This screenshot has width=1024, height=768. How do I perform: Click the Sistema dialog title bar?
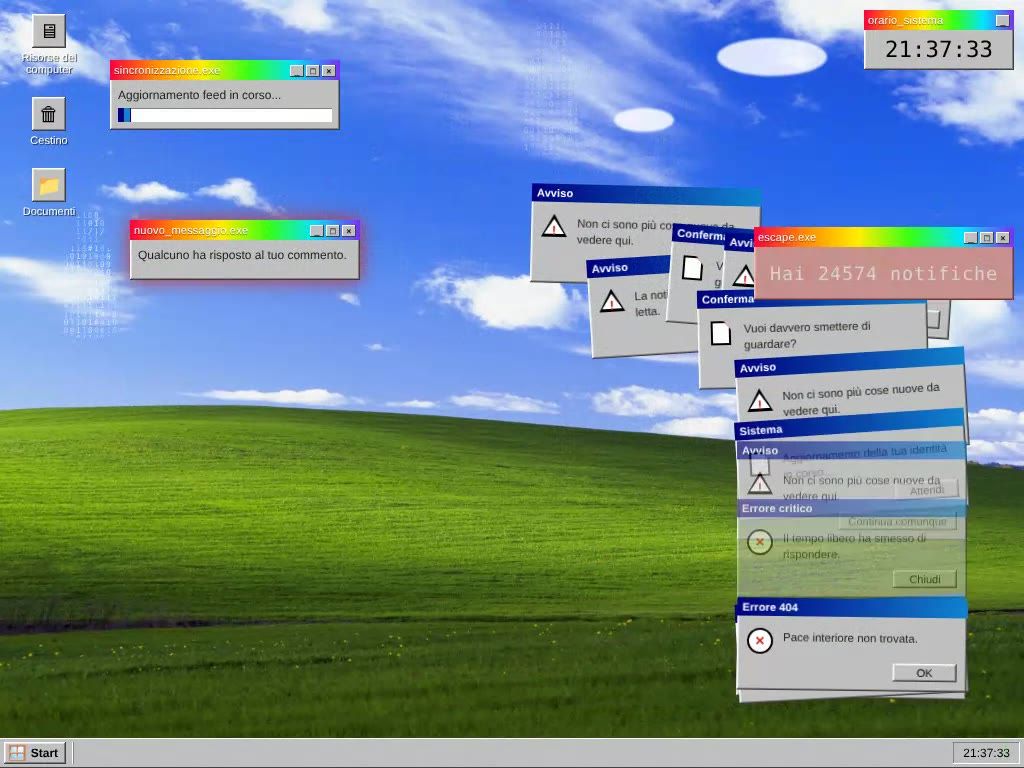click(849, 425)
